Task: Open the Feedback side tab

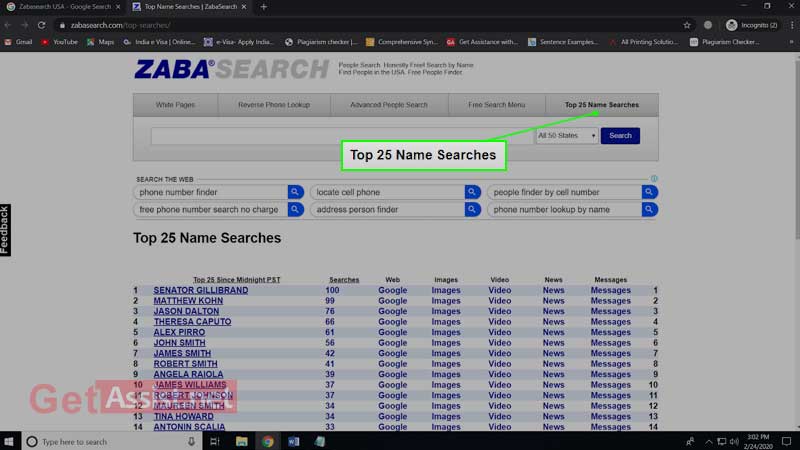Action: pyautogui.click(x=5, y=230)
